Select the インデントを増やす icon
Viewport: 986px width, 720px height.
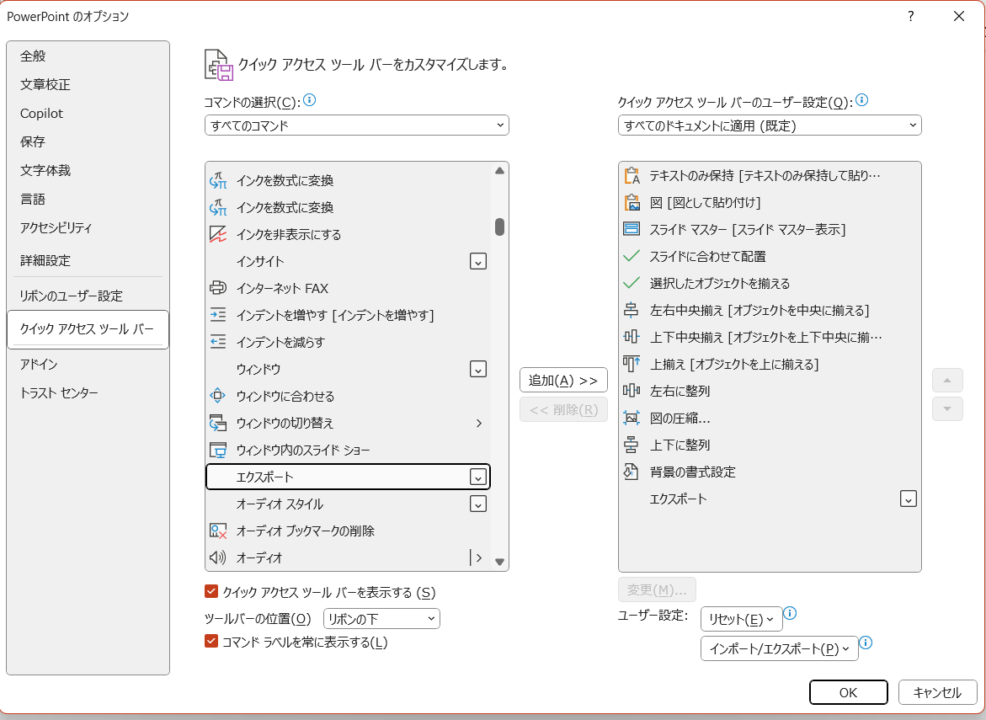pyautogui.click(x=218, y=315)
